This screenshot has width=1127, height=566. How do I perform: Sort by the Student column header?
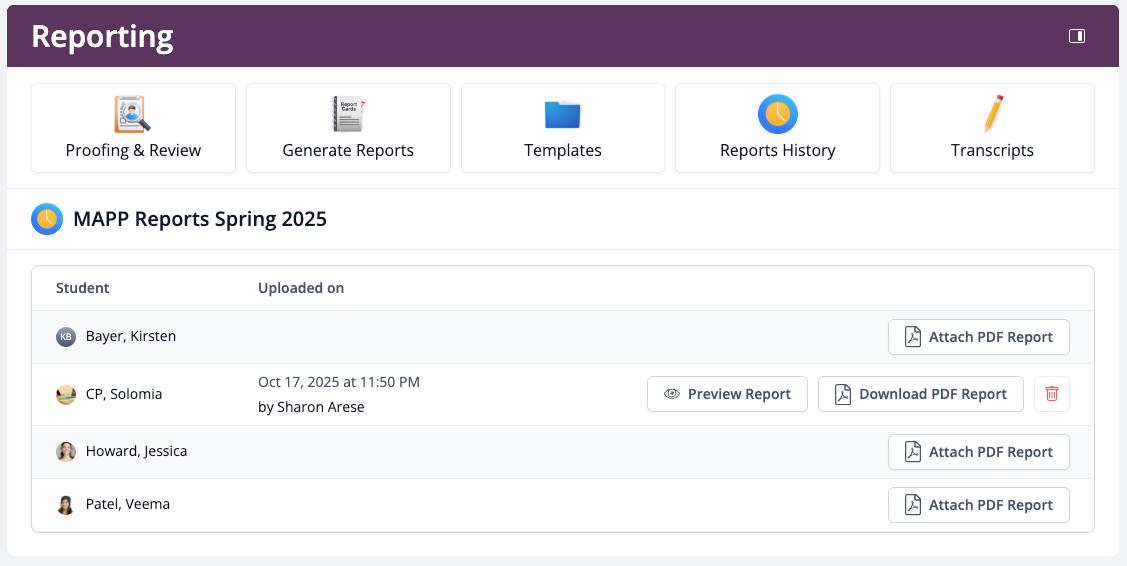83,288
